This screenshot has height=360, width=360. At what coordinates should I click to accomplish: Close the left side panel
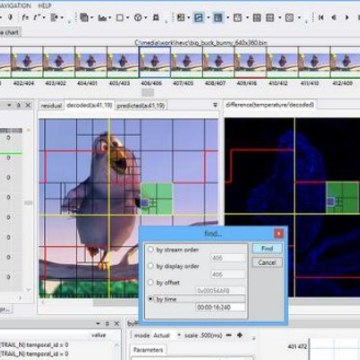pos(28,105)
